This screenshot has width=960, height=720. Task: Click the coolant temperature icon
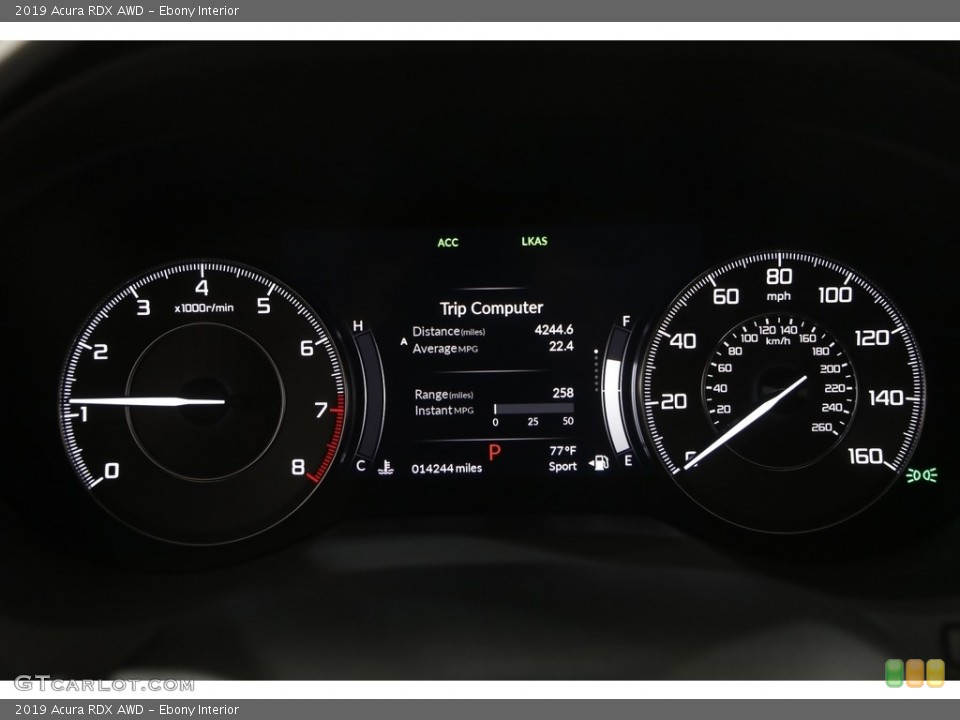click(x=386, y=467)
